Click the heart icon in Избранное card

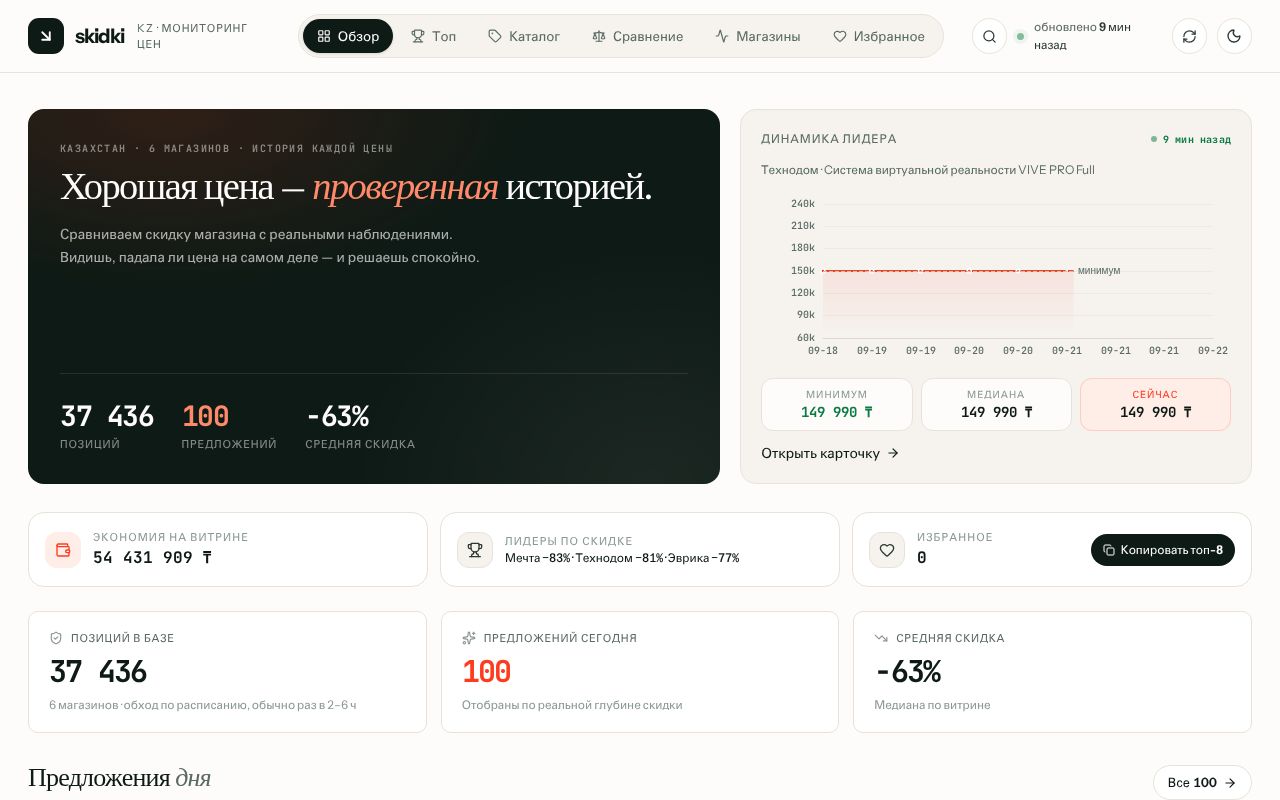click(x=887, y=550)
